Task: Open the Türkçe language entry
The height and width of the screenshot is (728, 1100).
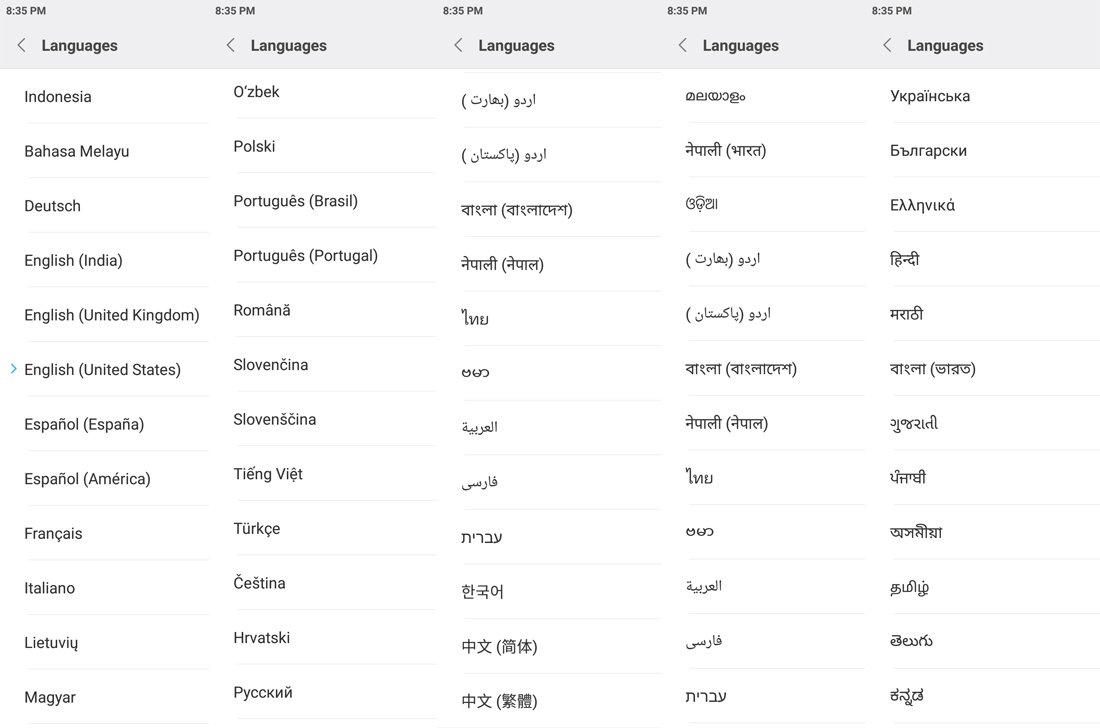Action: pos(257,528)
